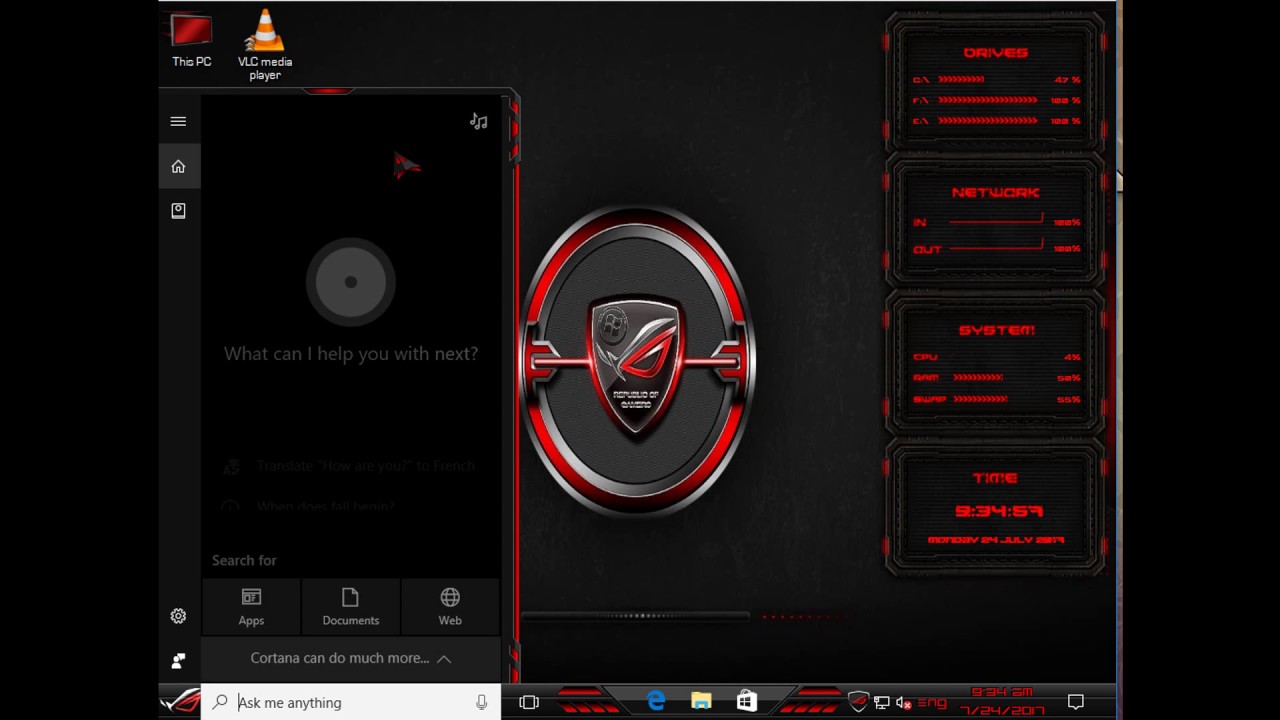This screenshot has height=720, width=1280.
Task: Click the C:\ drive usage bar
Action: tap(961, 79)
